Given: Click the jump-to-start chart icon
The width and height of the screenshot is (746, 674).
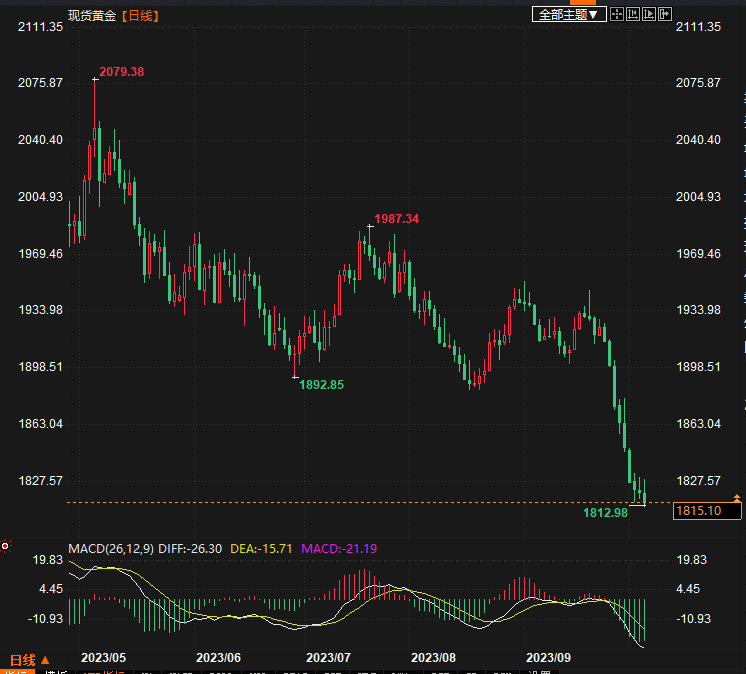Looking at the screenshot, I should point(633,14).
